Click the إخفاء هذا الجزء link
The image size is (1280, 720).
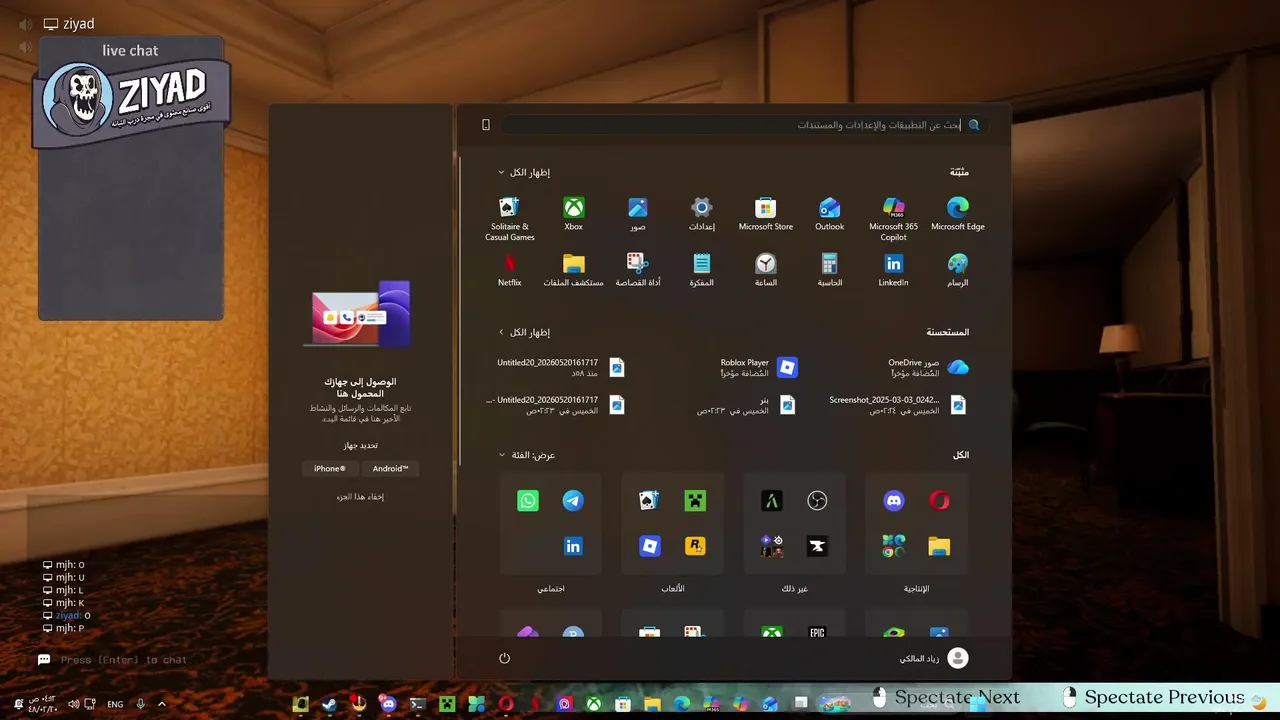pyautogui.click(x=360, y=497)
